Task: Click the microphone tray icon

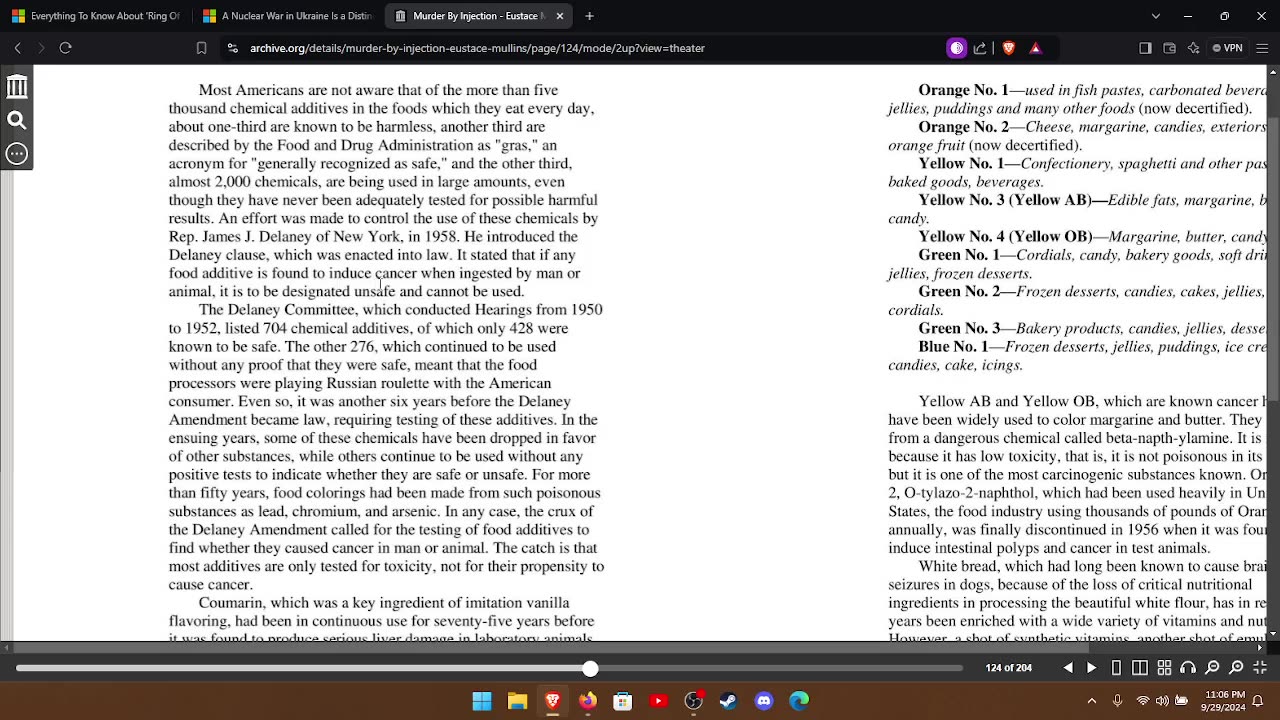Action: (x=1117, y=701)
